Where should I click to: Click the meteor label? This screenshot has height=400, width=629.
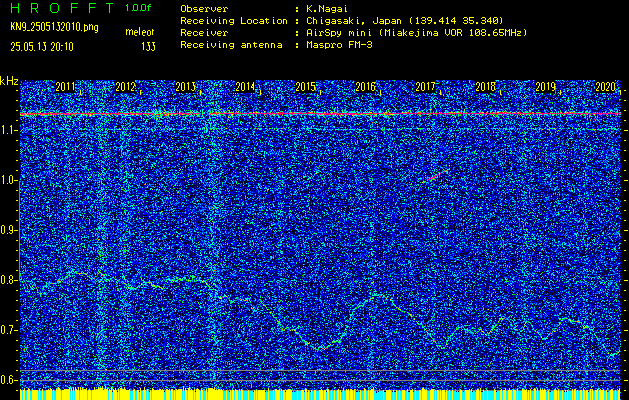pos(139,32)
